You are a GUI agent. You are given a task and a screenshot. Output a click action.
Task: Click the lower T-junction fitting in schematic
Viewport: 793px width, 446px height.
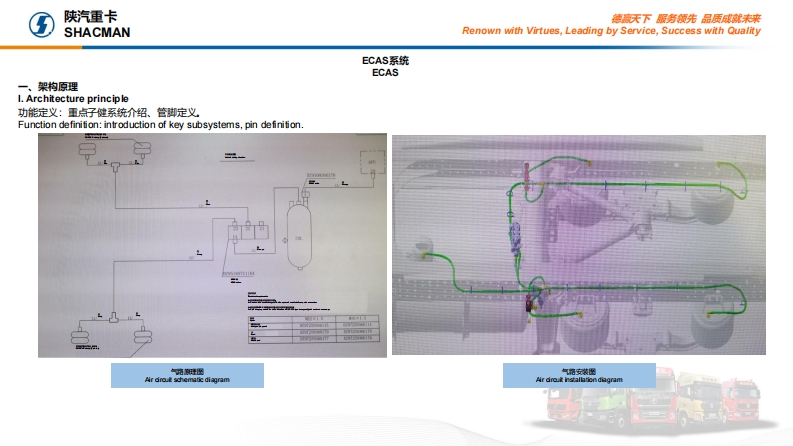pos(113,317)
